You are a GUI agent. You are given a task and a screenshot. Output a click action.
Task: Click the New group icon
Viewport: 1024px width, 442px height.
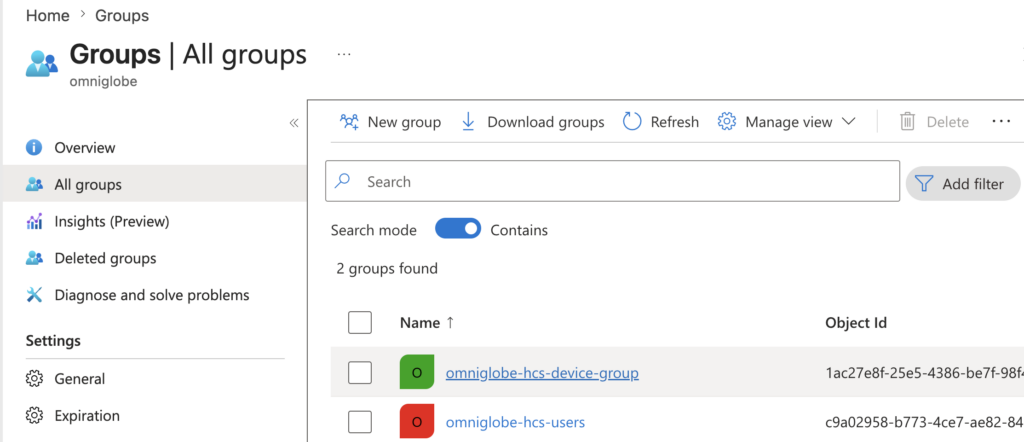pos(349,122)
